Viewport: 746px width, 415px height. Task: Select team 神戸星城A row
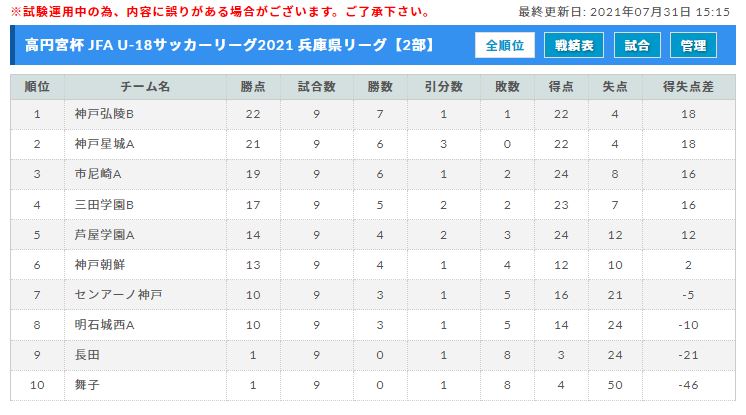tap(373, 144)
